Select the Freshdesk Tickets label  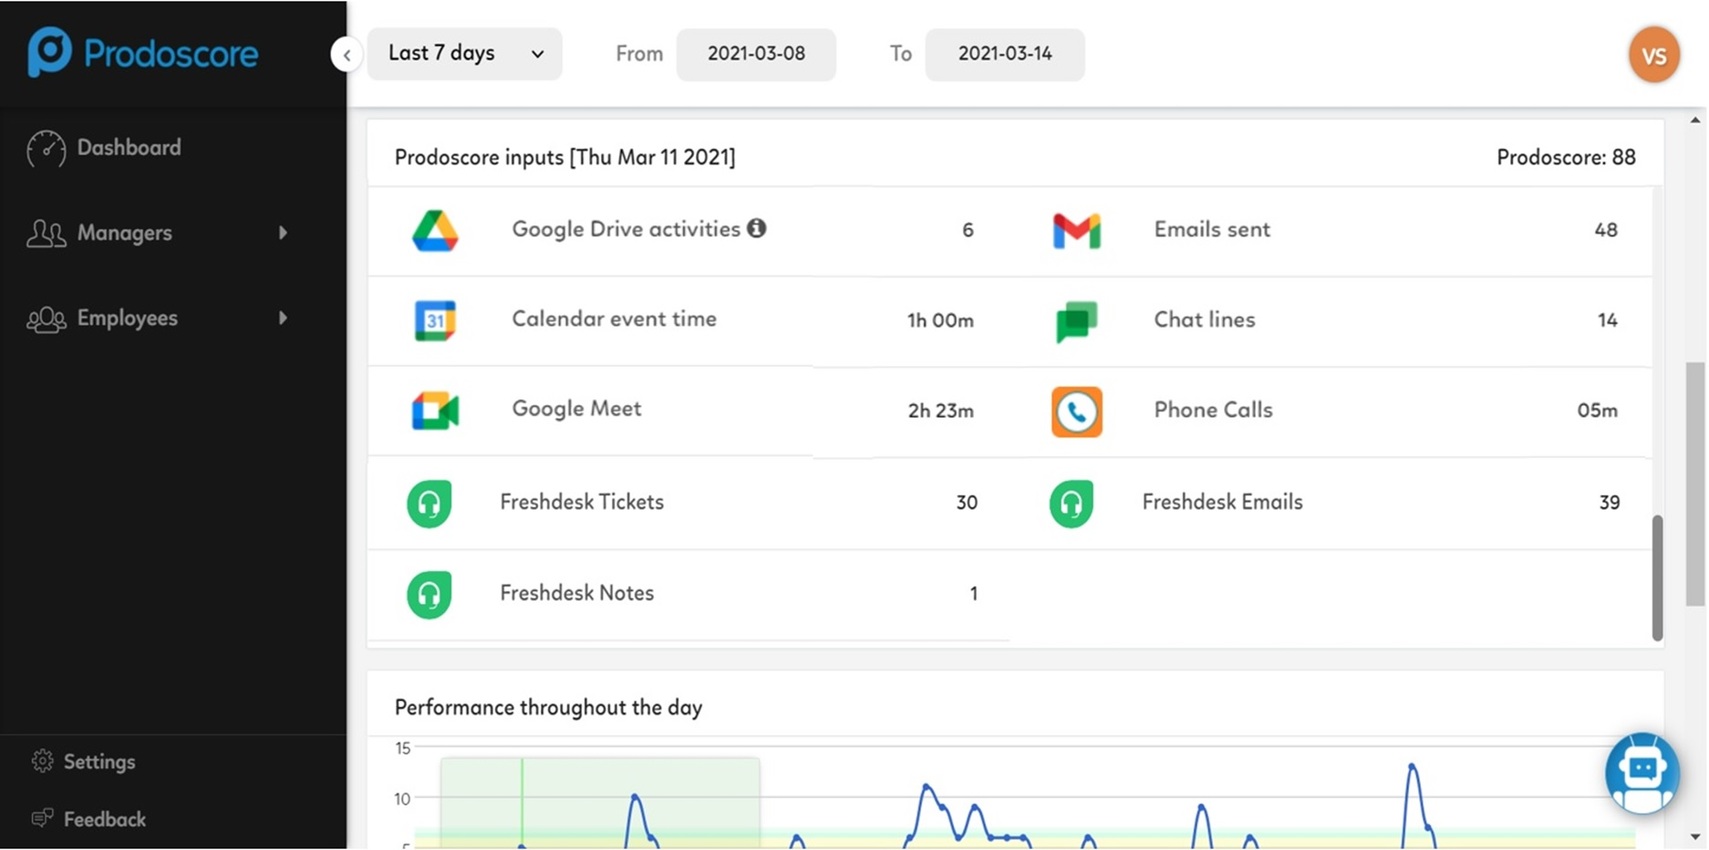tap(582, 502)
